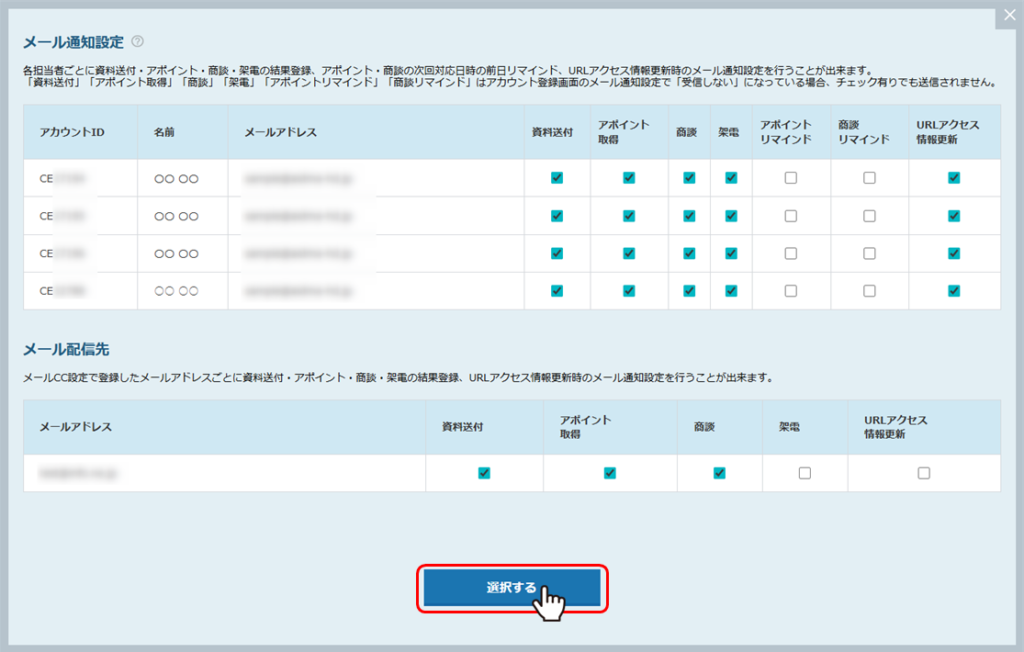Click the アカウントID column header
The height and width of the screenshot is (652, 1024).
72,132
